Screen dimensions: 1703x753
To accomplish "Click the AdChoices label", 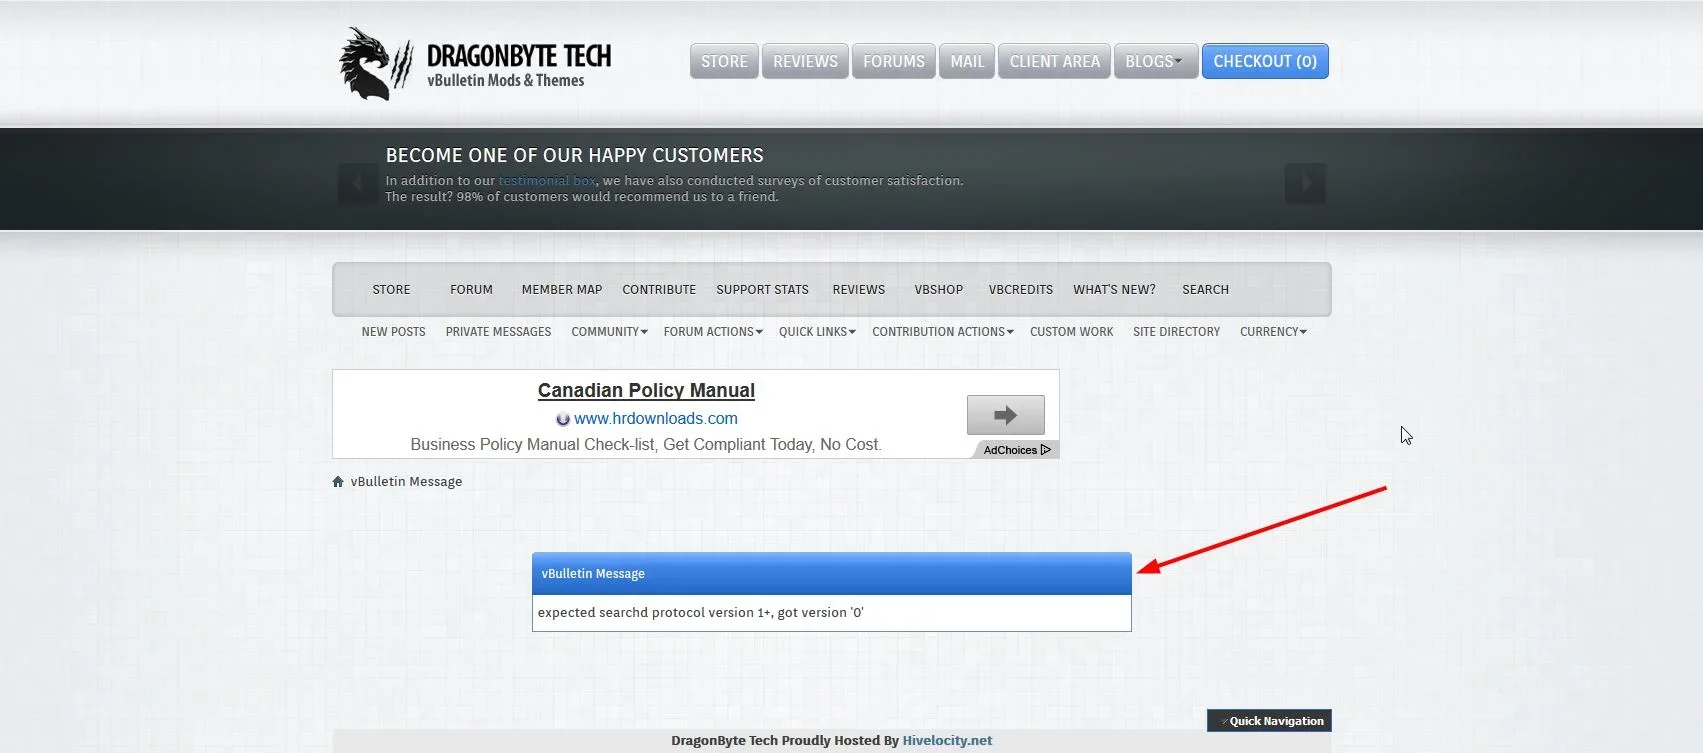I will 1010,450.
